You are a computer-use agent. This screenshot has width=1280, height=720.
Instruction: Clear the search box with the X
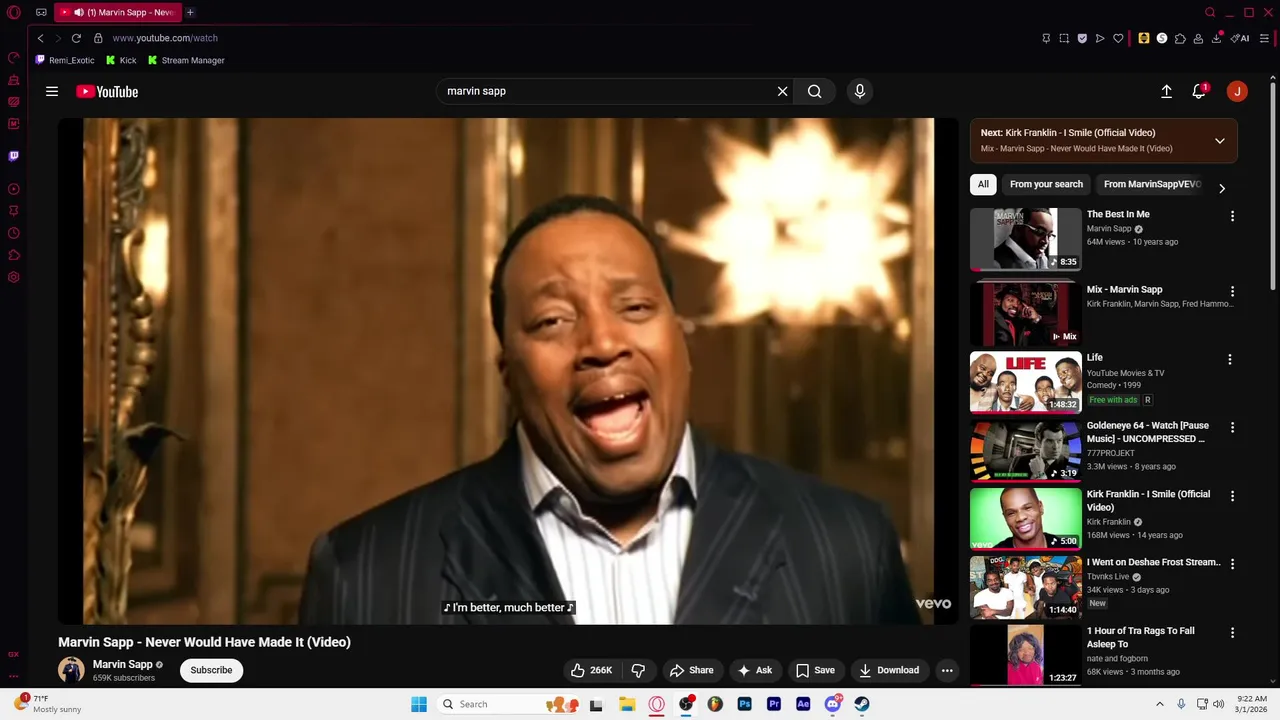coord(782,91)
